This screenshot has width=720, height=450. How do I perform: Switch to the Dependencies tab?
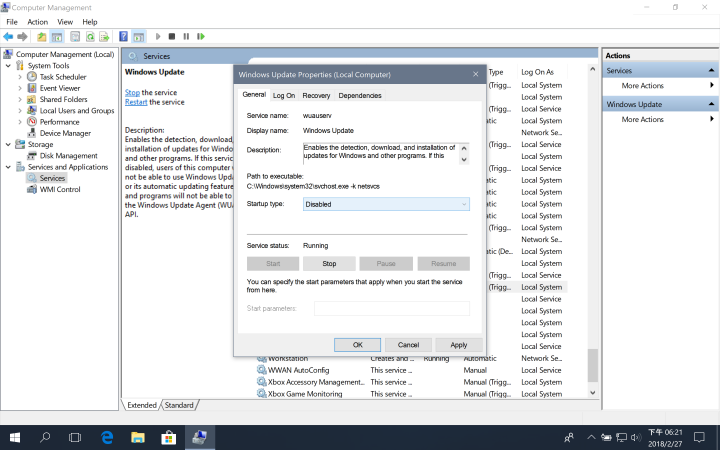(360, 96)
